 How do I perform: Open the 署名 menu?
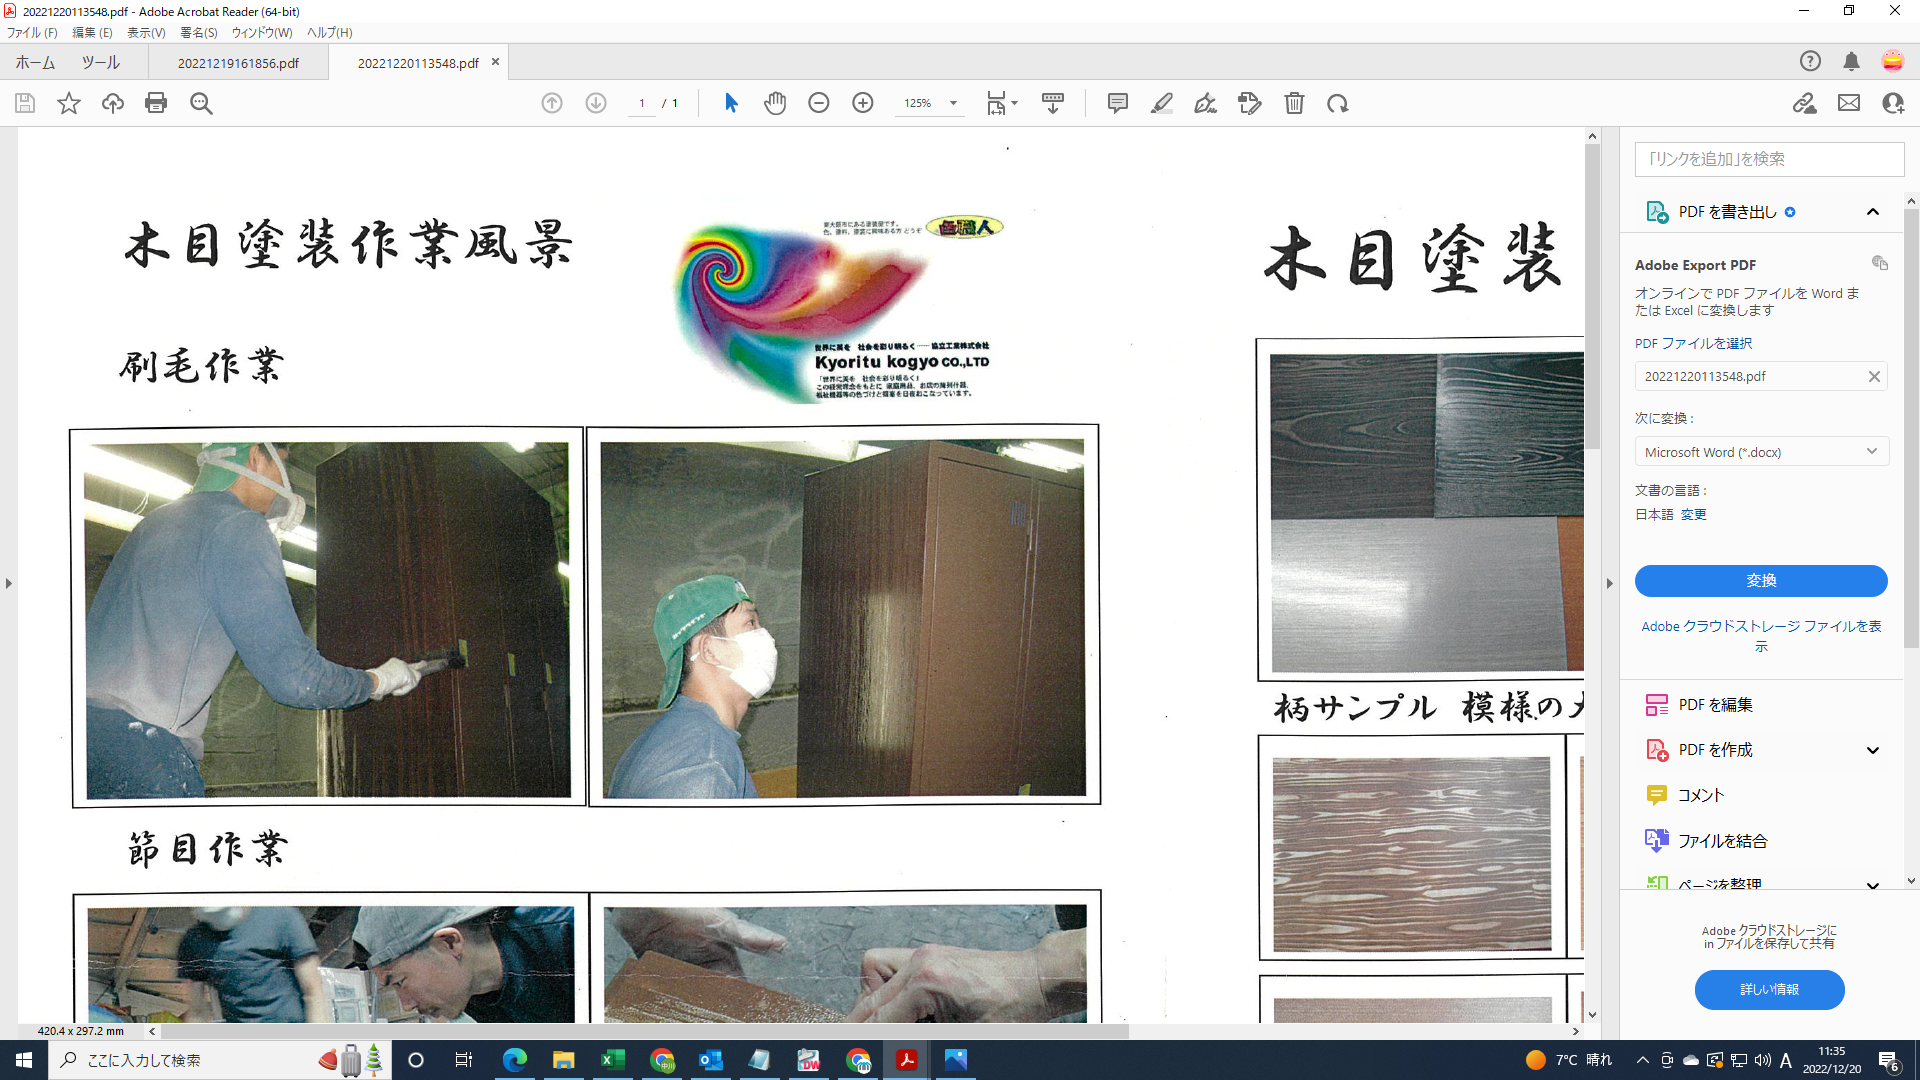pyautogui.click(x=199, y=33)
